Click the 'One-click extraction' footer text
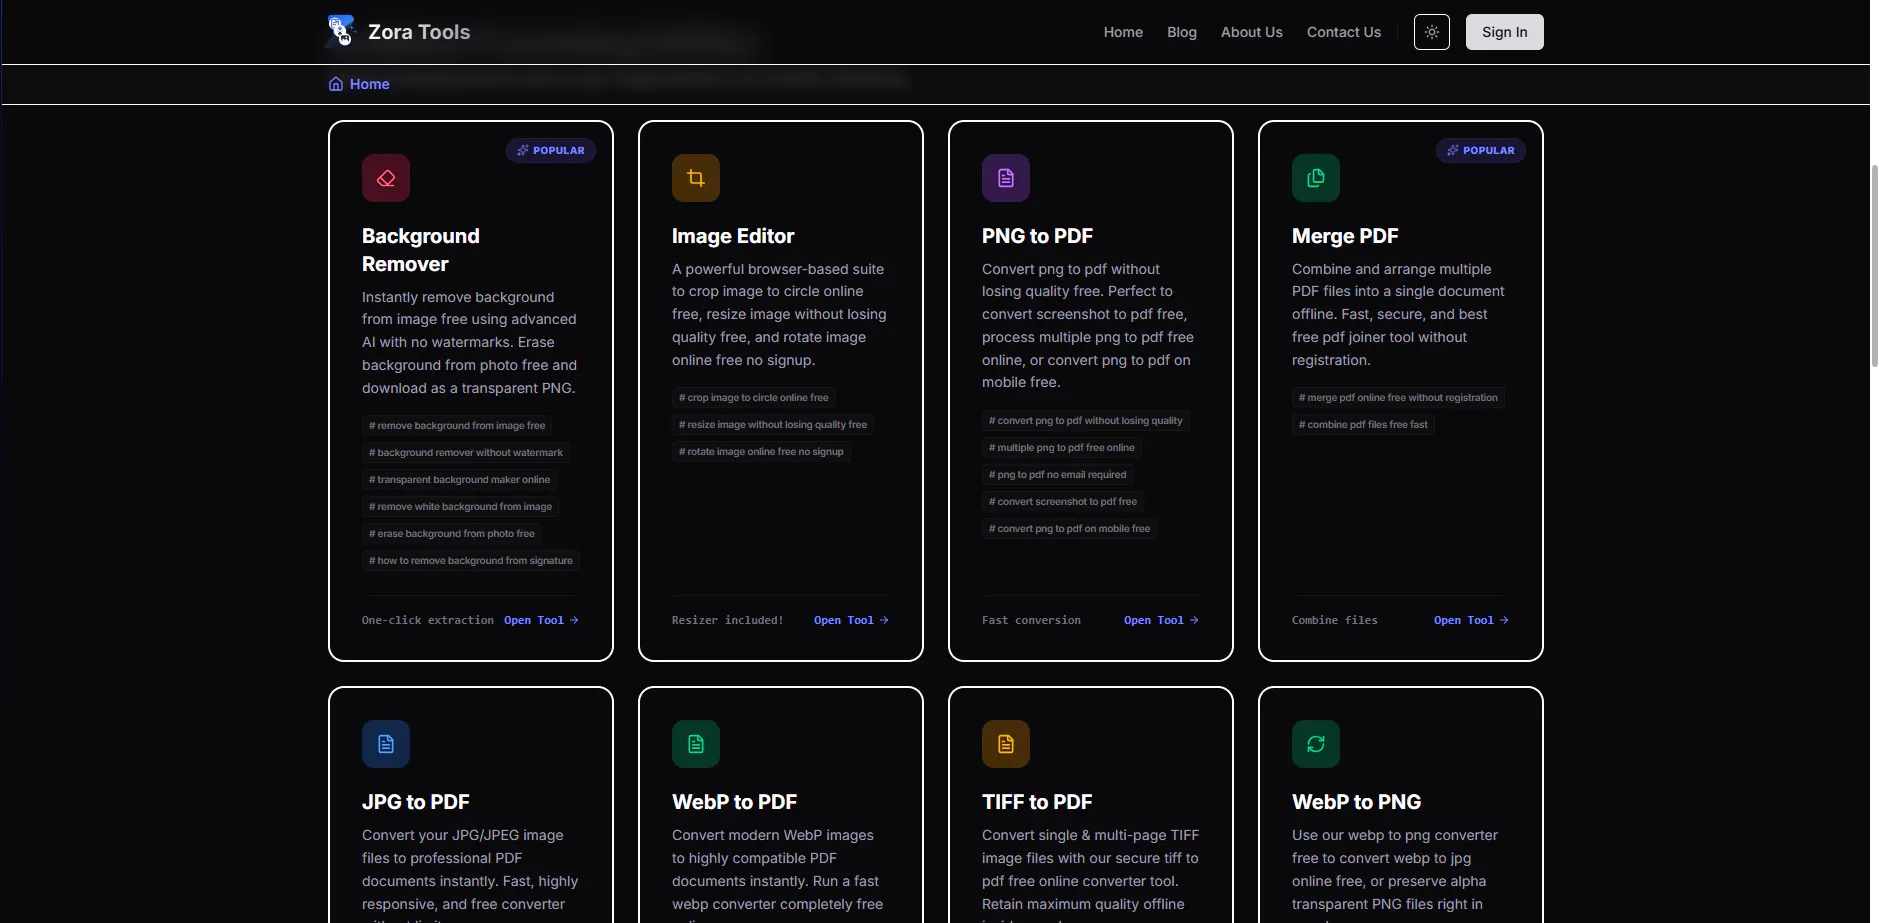 [428, 620]
